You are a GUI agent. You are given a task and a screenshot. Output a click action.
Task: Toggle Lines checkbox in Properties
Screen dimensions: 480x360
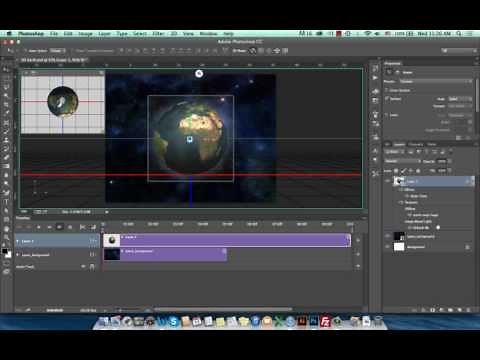(x=387, y=115)
